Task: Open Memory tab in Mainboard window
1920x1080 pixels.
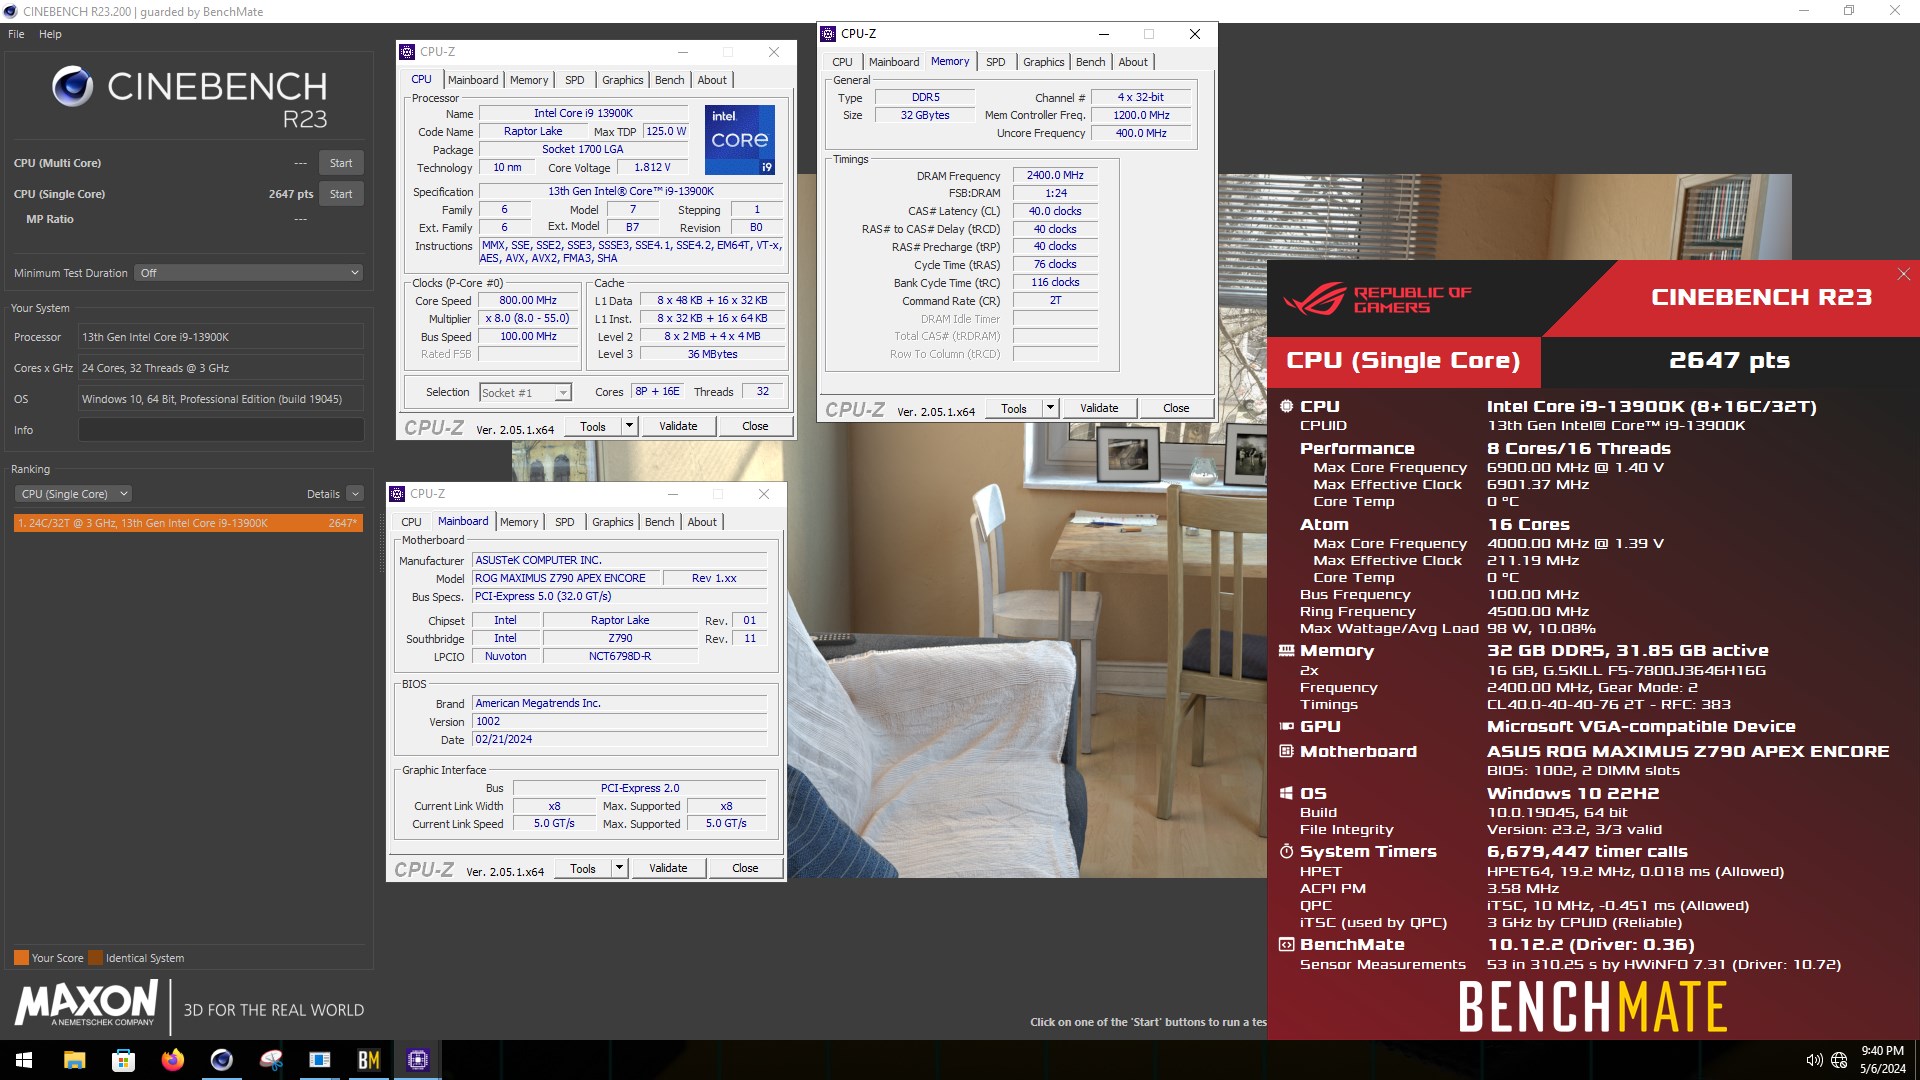Action: point(519,522)
